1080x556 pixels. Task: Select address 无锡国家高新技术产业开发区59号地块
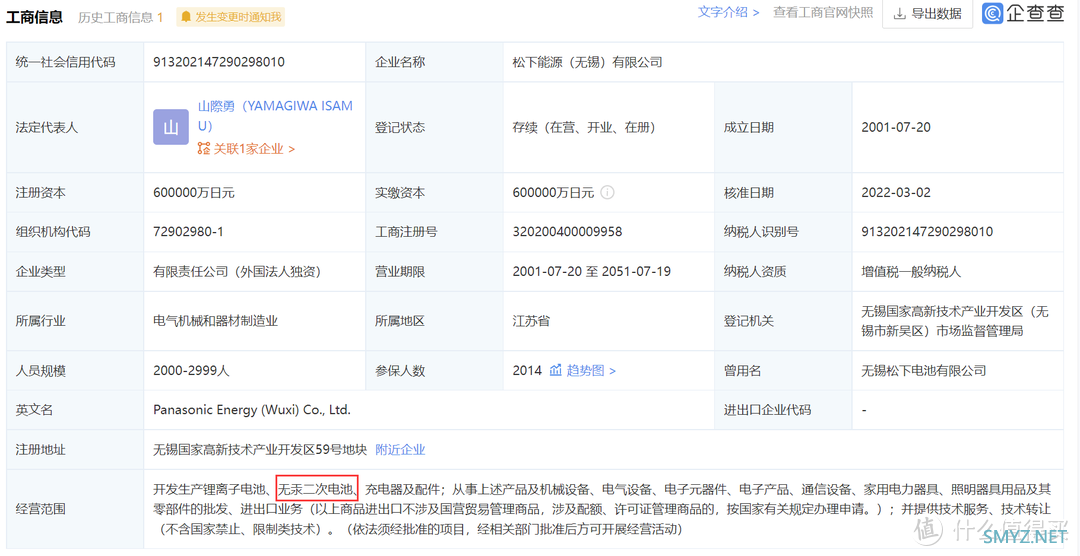point(260,450)
